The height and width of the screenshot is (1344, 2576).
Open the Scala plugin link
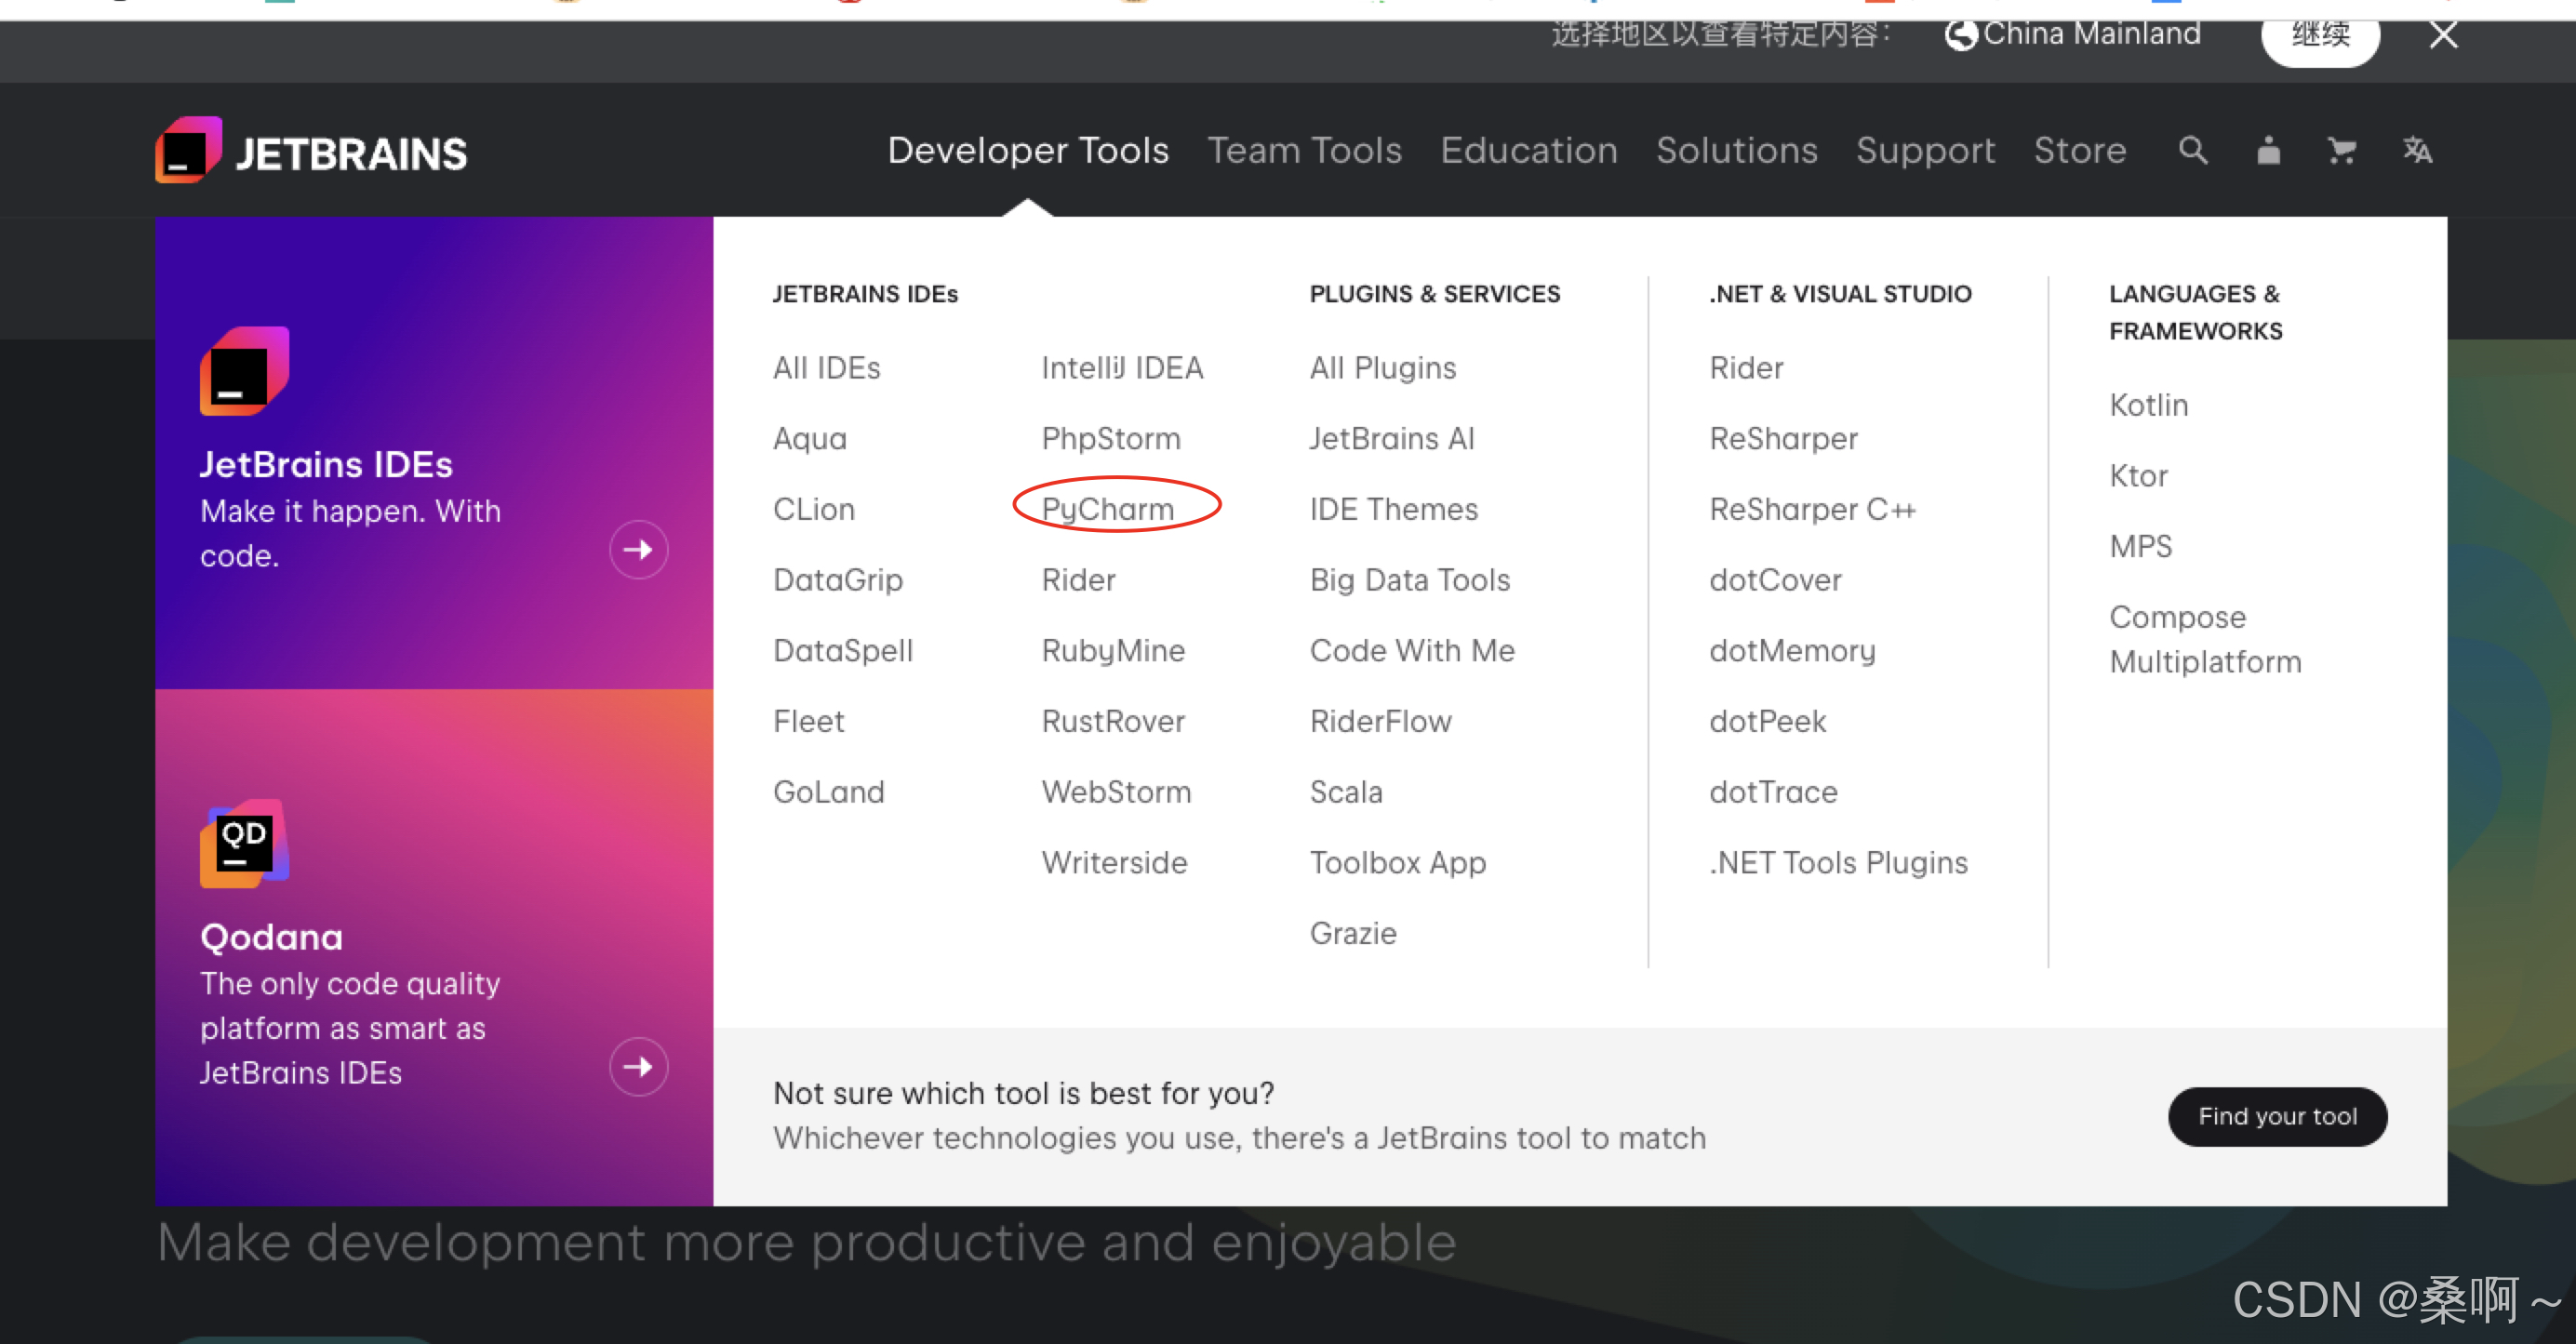pos(1346,792)
